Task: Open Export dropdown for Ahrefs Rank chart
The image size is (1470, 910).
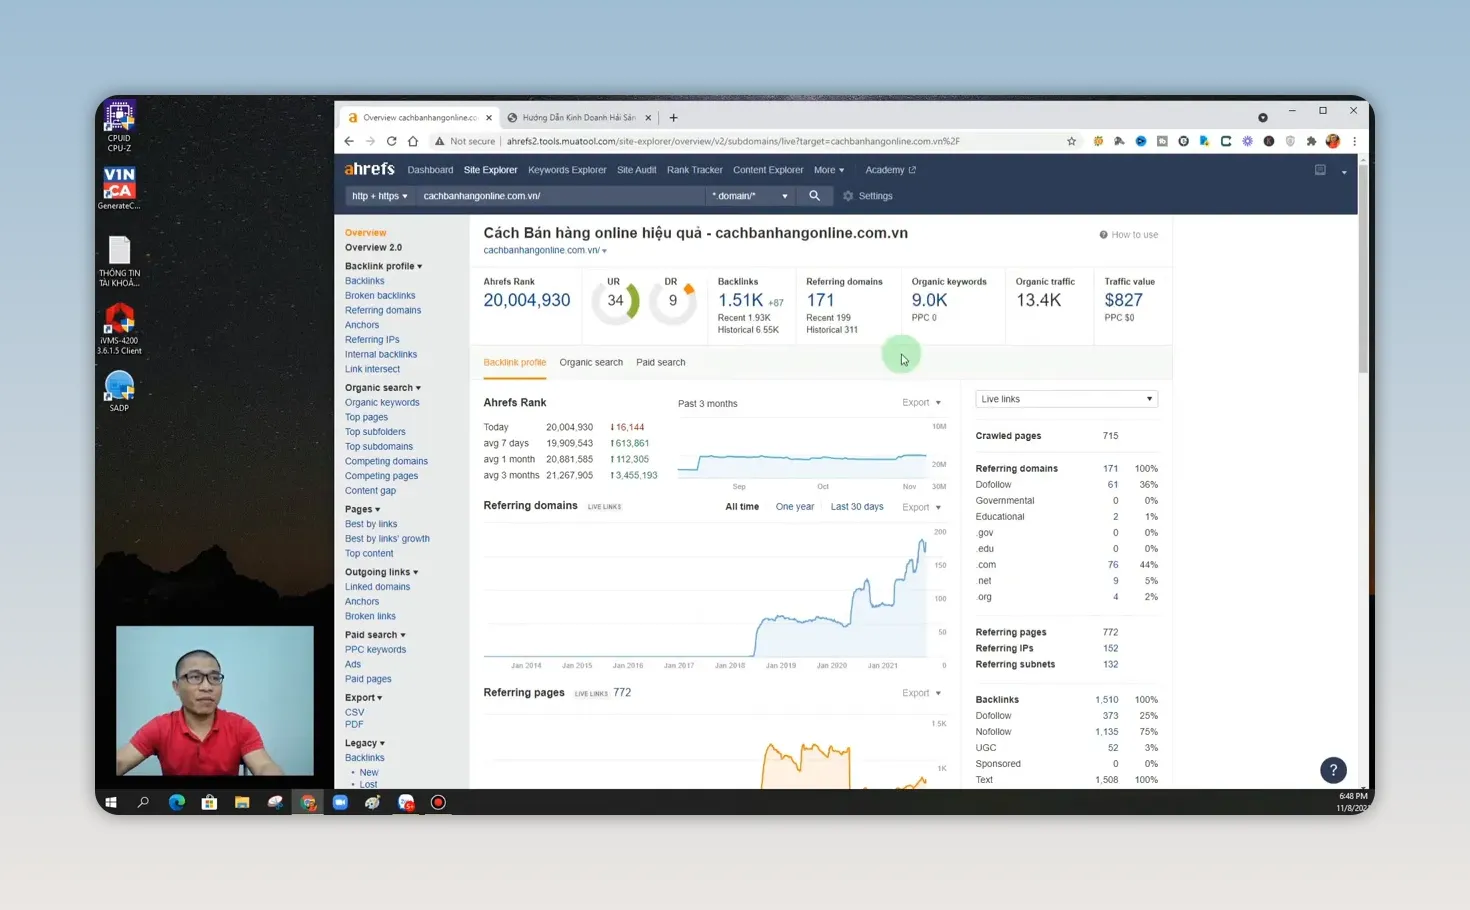Action: (921, 403)
